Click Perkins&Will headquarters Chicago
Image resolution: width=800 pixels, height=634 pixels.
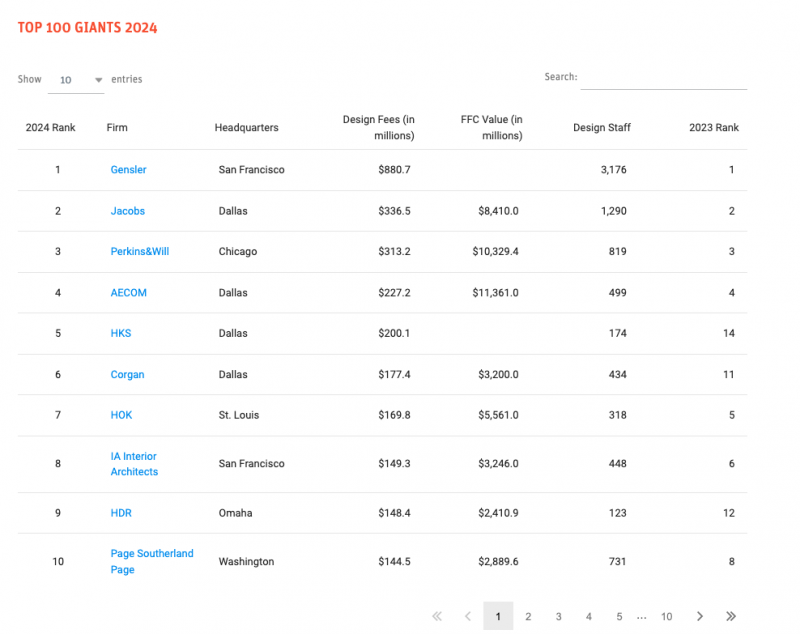pyautogui.click(x=238, y=251)
